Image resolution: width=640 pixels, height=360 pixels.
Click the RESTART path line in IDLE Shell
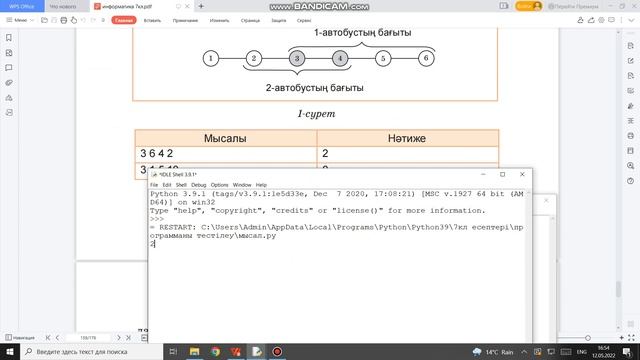[336, 231]
